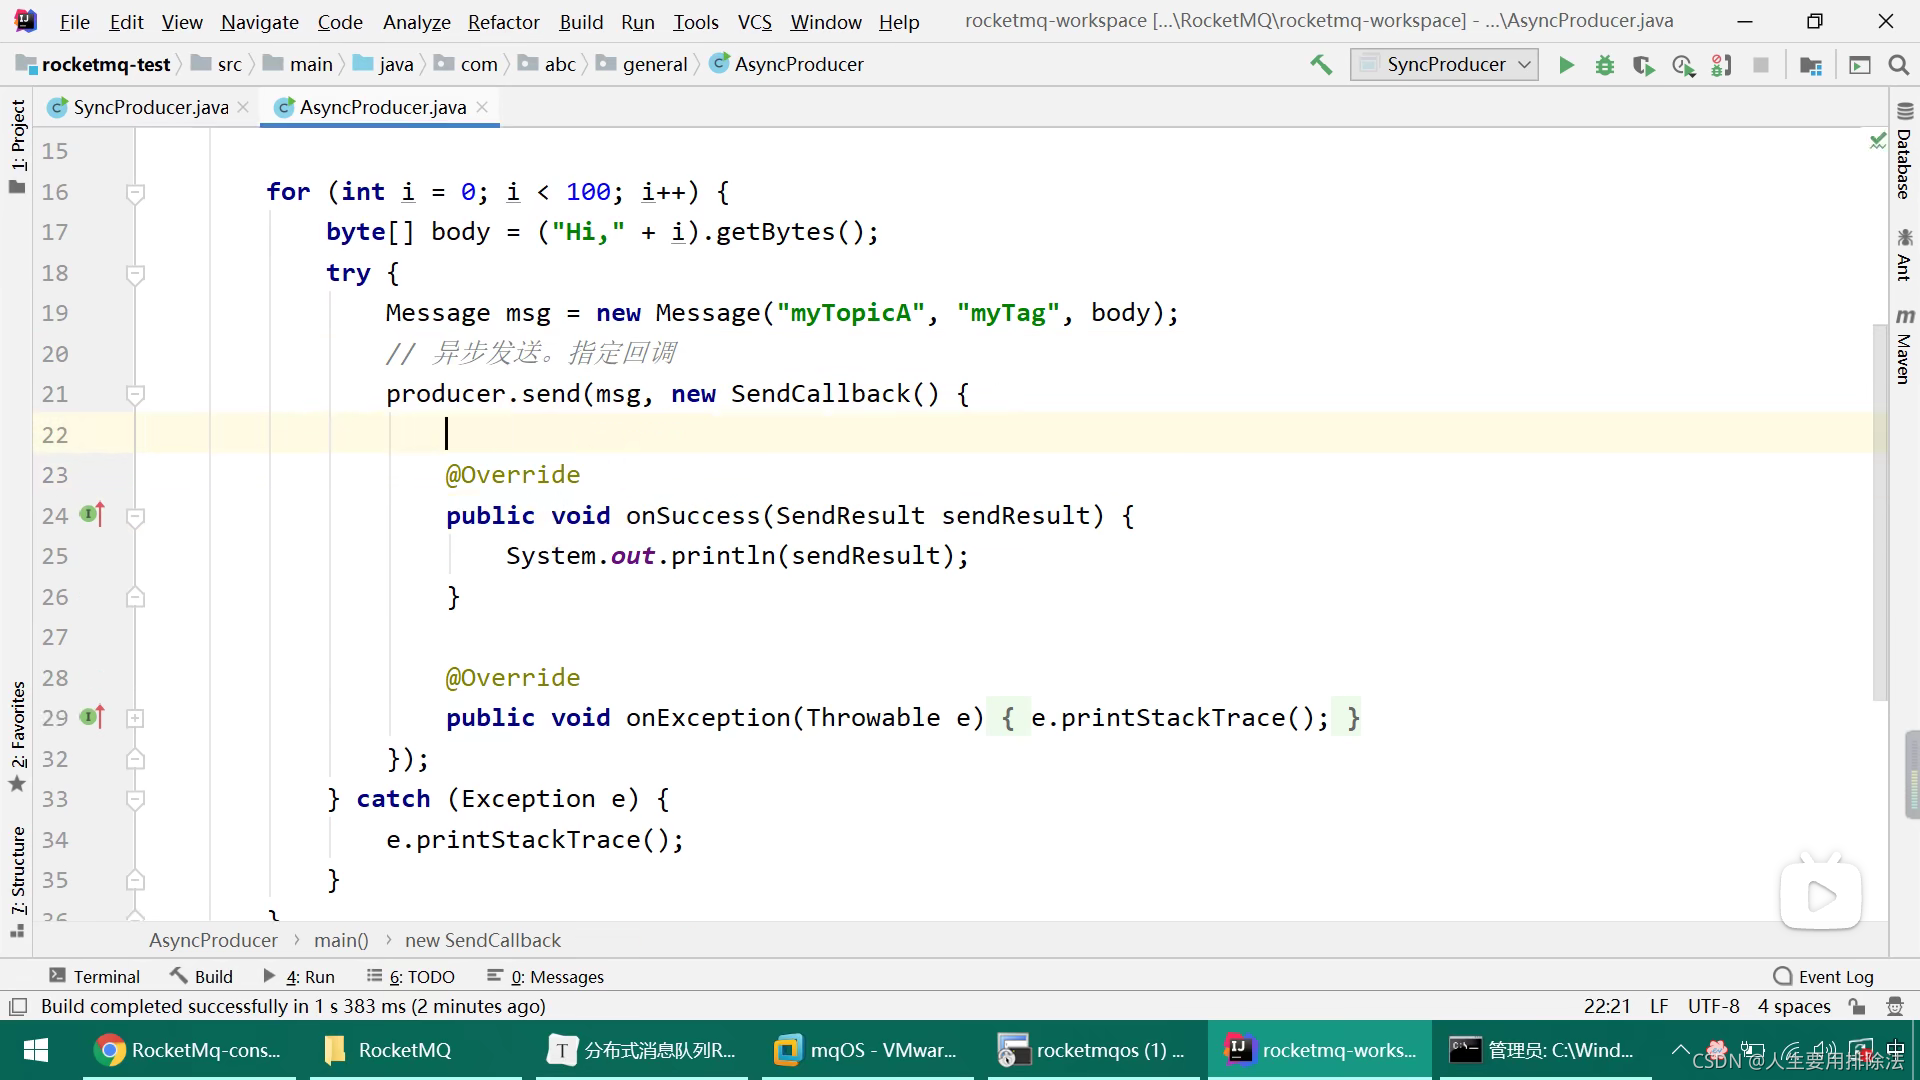Open the Refactor menu
The height and width of the screenshot is (1080, 1920).
[x=503, y=22]
